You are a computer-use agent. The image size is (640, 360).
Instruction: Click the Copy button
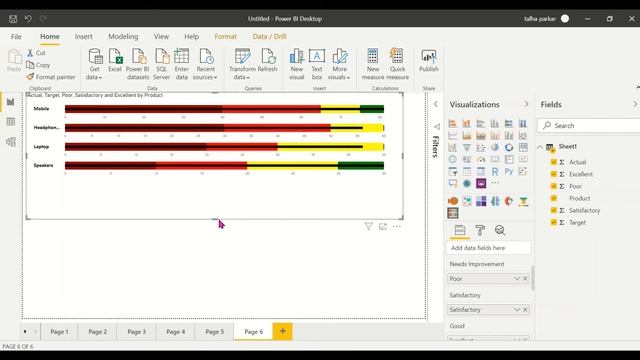[x=38, y=65]
